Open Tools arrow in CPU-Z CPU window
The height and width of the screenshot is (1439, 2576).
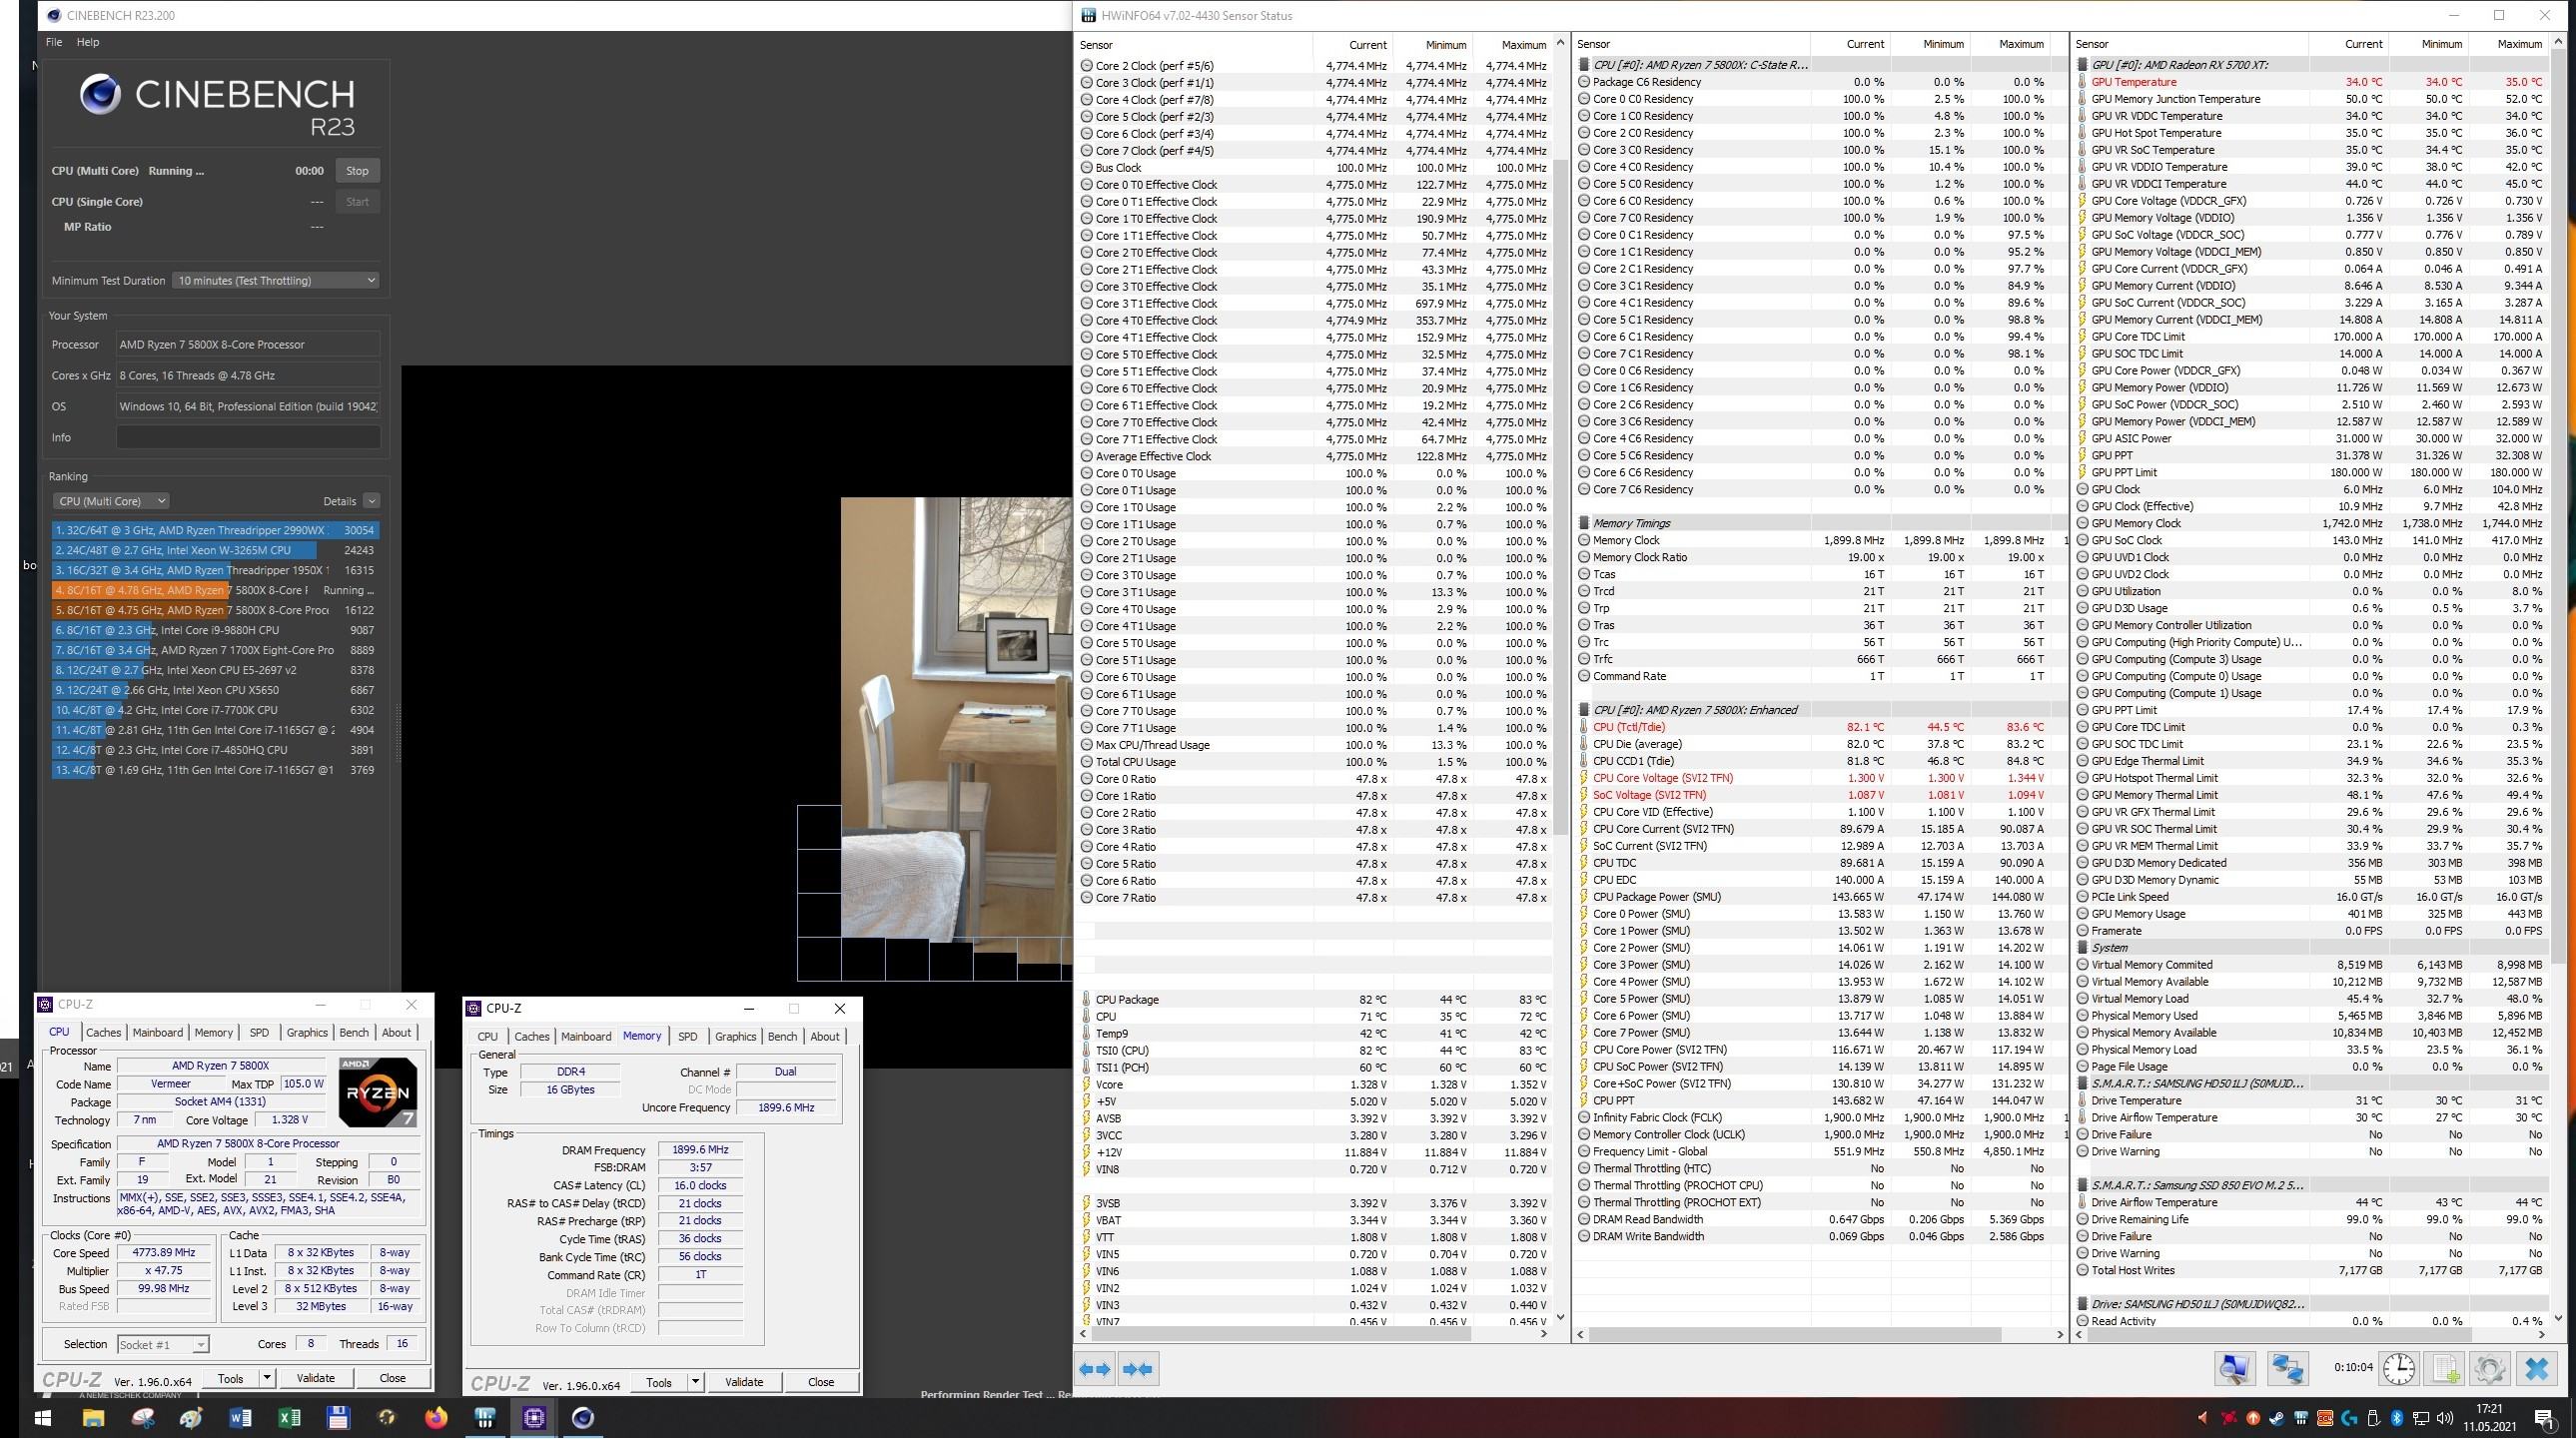[267, 1378]
